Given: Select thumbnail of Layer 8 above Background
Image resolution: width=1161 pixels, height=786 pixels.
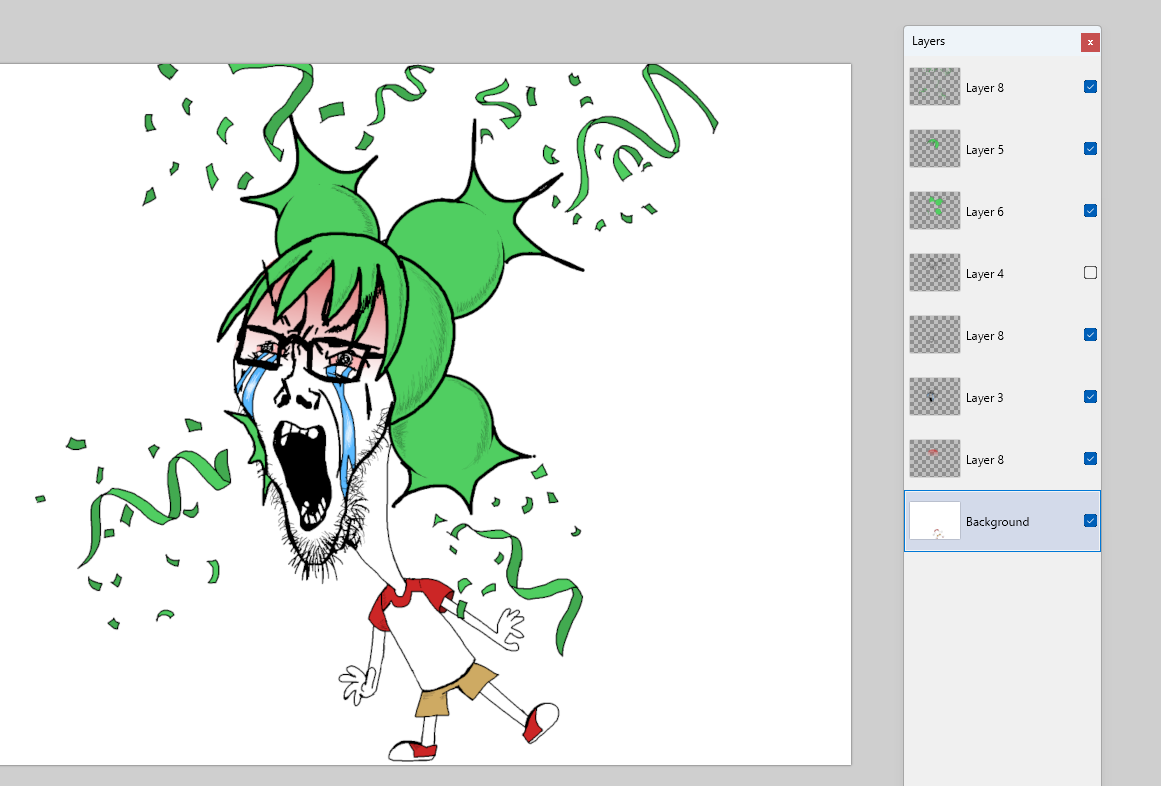Looking at the screenshot, I should point(934,459).
